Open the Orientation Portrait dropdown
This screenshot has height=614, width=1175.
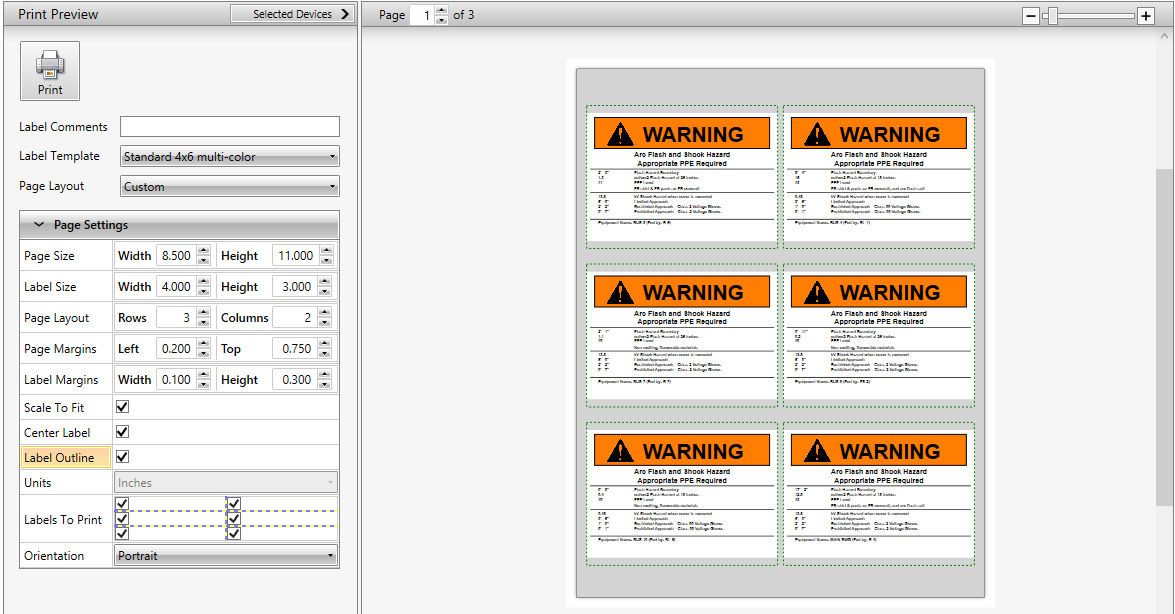pyautogui.click(x=226, y=556)
